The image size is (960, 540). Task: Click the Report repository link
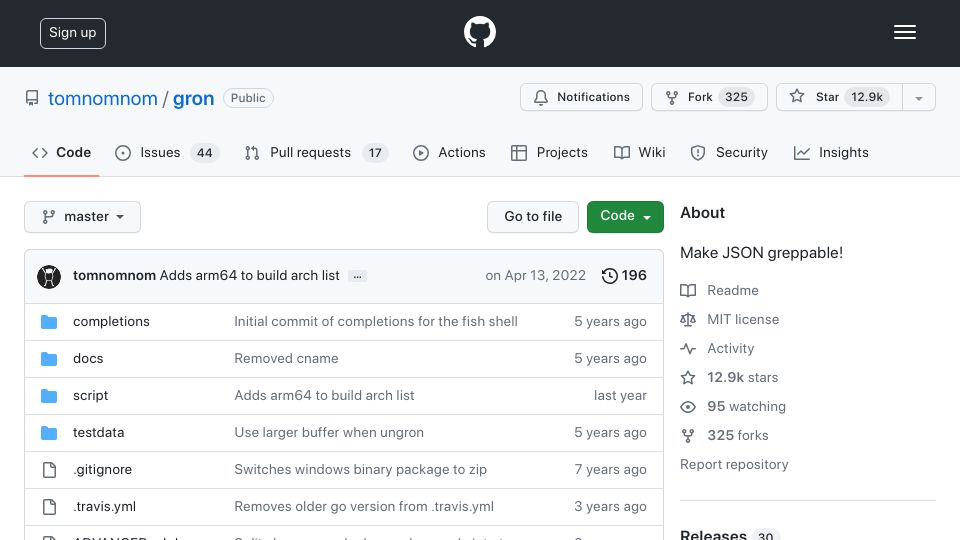[x=734, y=465]
